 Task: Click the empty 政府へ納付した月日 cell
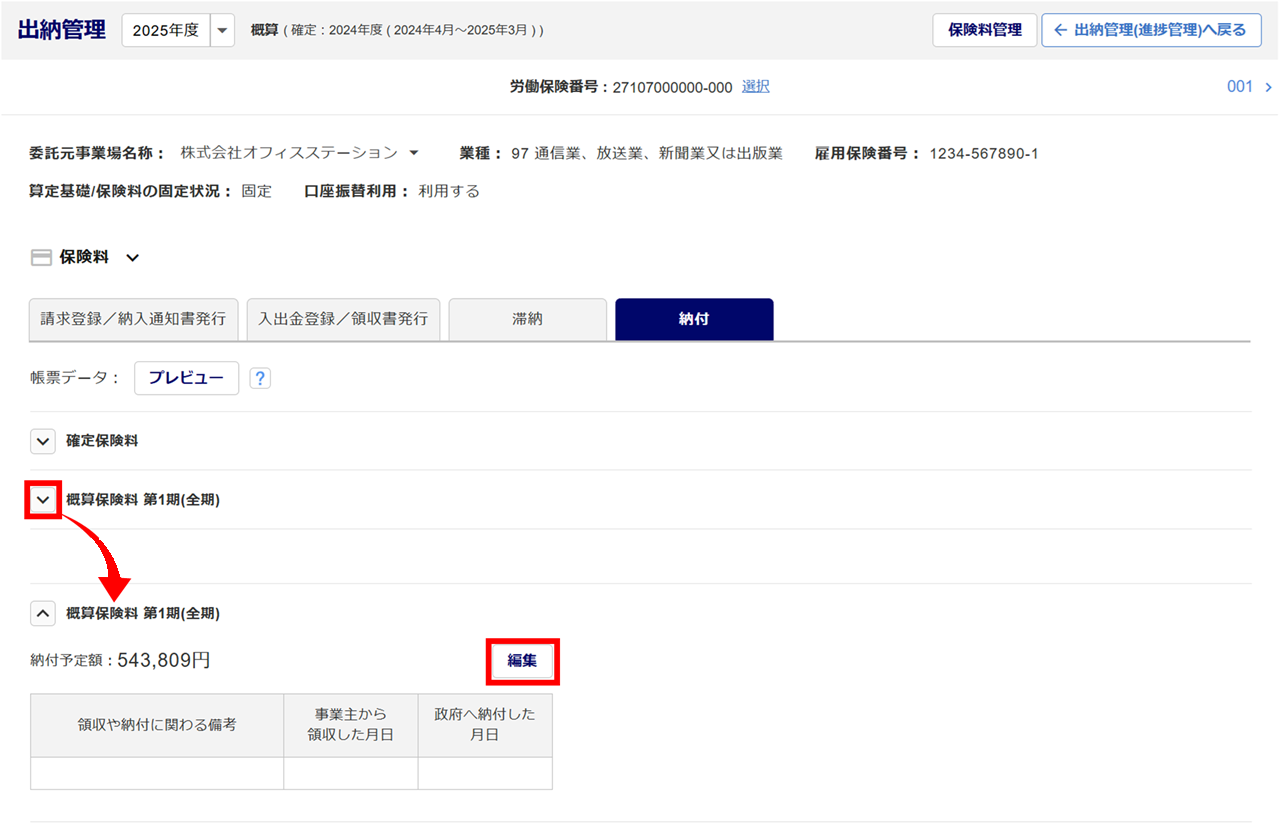pyautogui.click(x=485, y=773)
